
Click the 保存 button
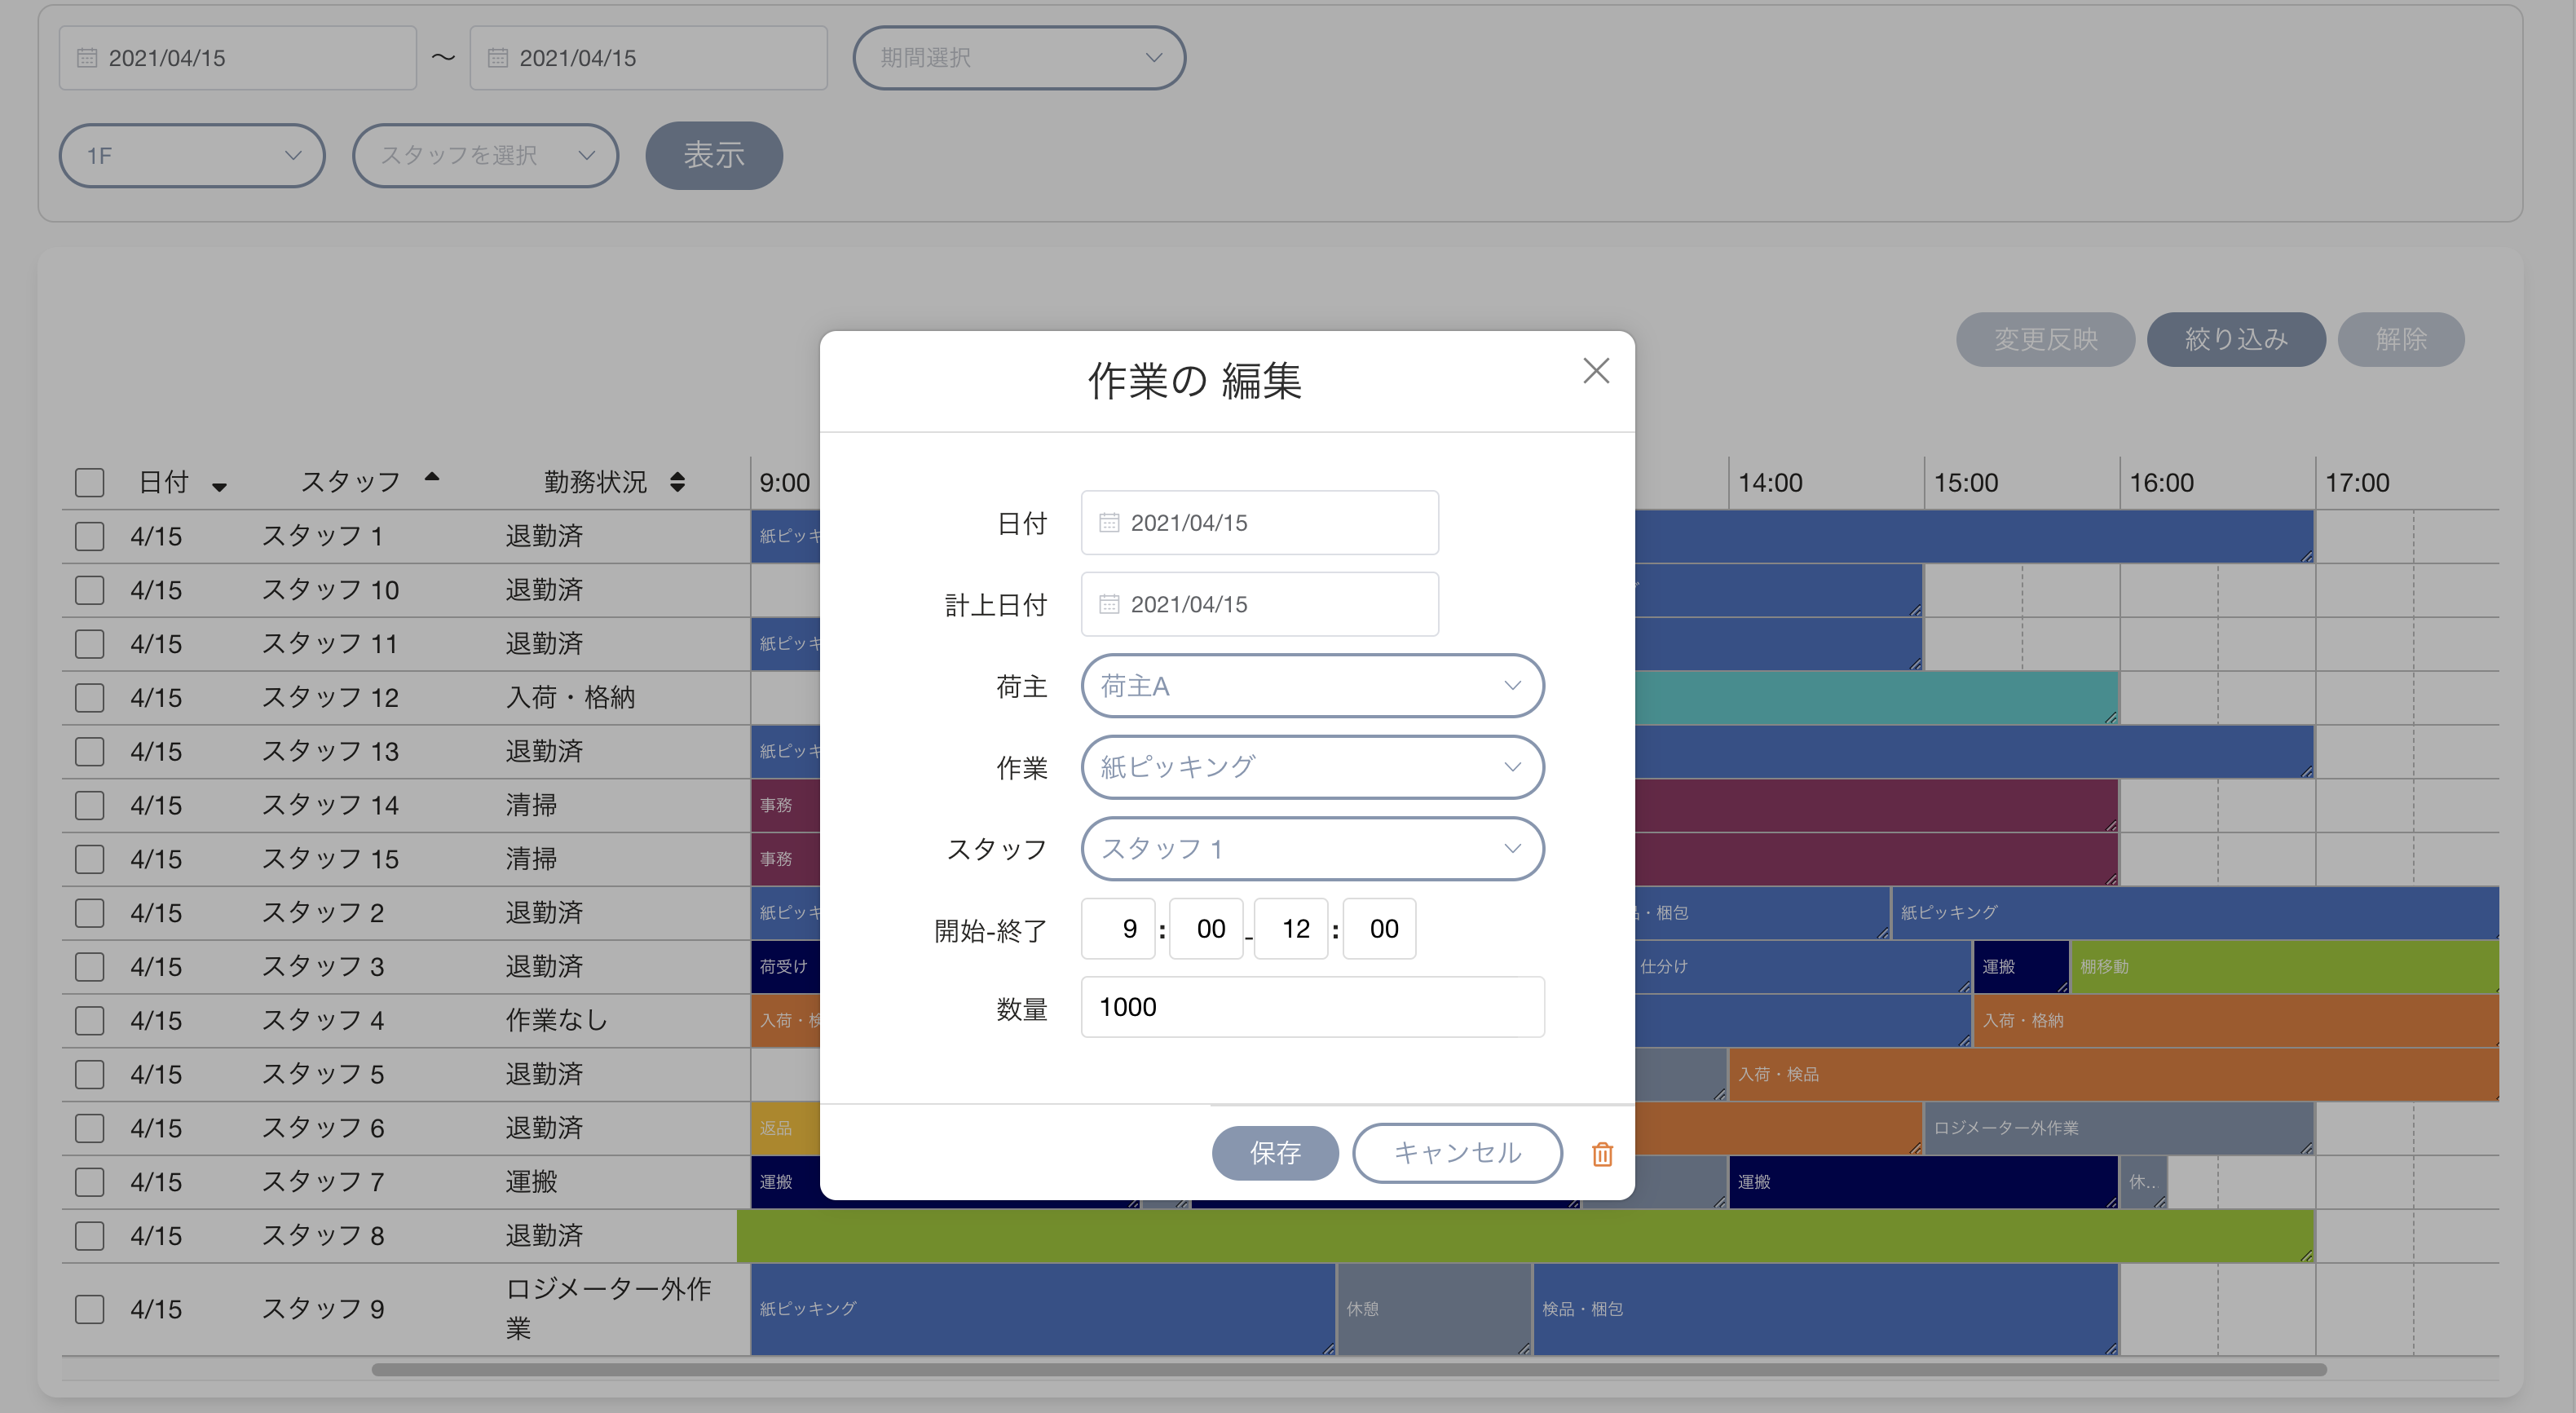pos(1275,1153)
